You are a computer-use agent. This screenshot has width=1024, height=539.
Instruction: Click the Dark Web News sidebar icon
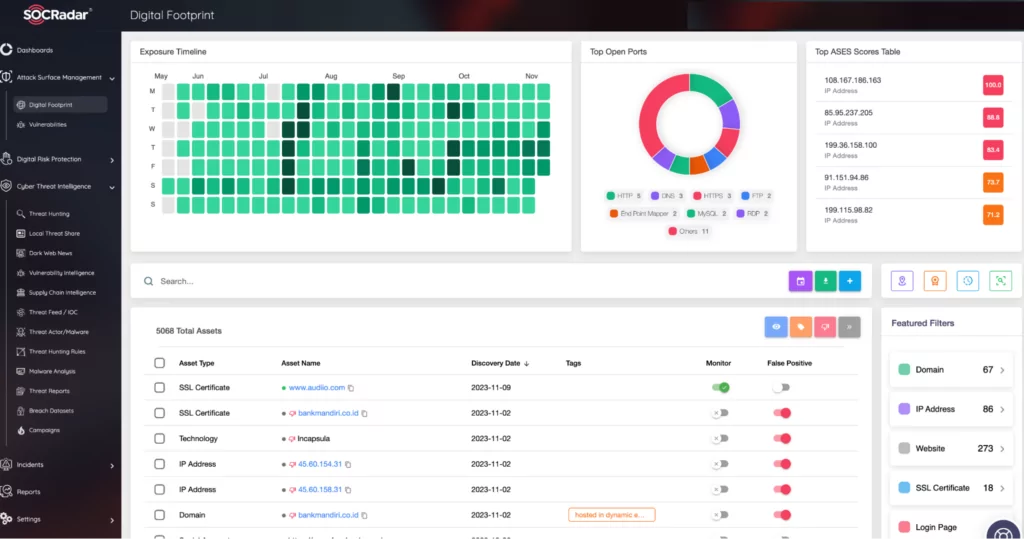(20, 253)
